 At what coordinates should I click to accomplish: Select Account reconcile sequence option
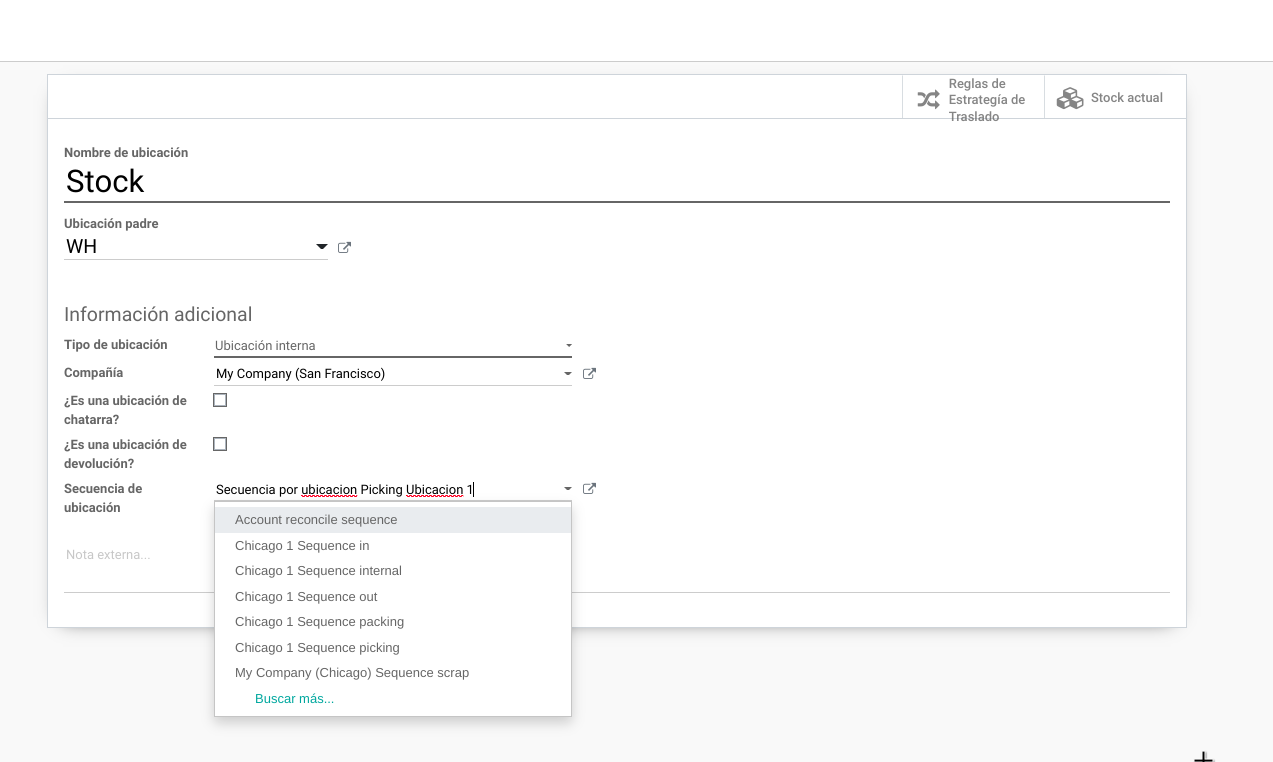click(x=393, y=520)
